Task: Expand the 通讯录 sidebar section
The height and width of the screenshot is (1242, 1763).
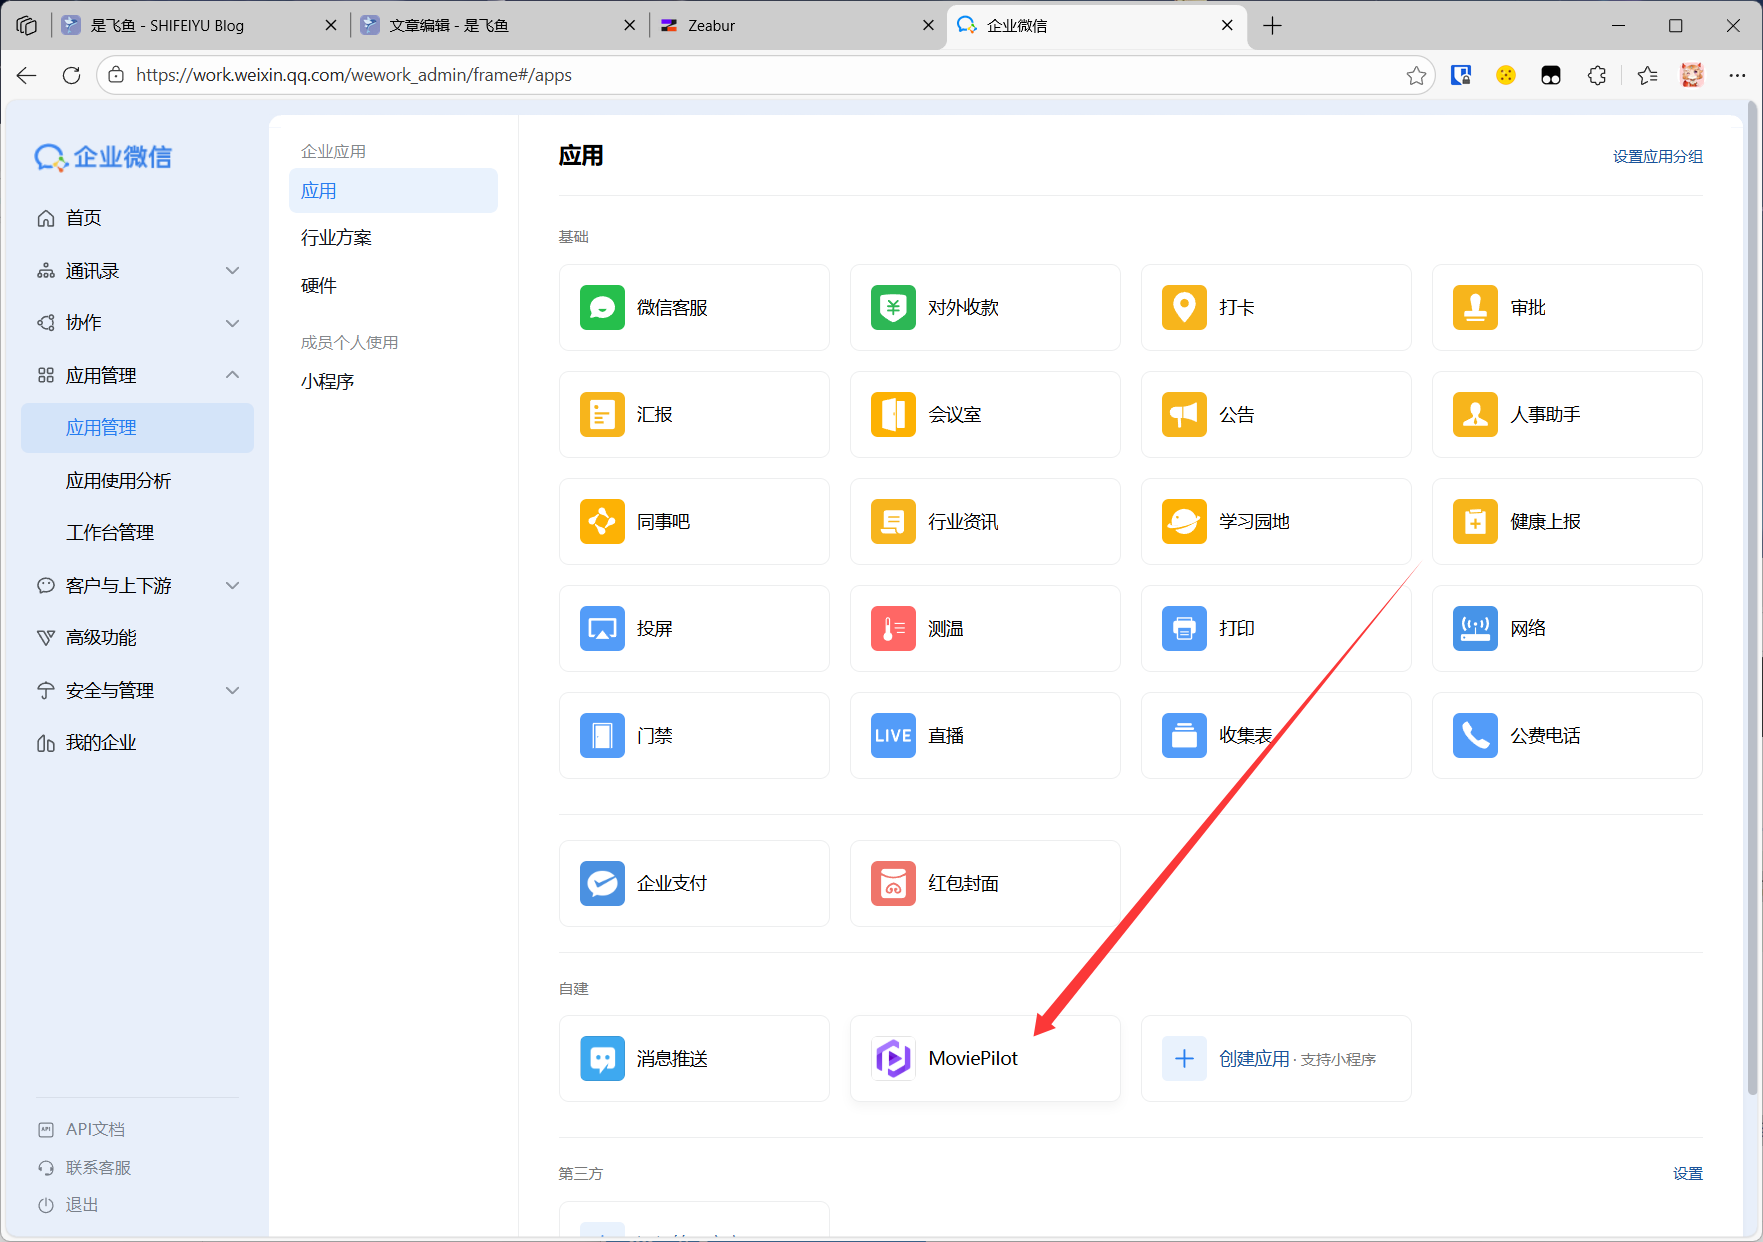Action: [x=232, y=271]
